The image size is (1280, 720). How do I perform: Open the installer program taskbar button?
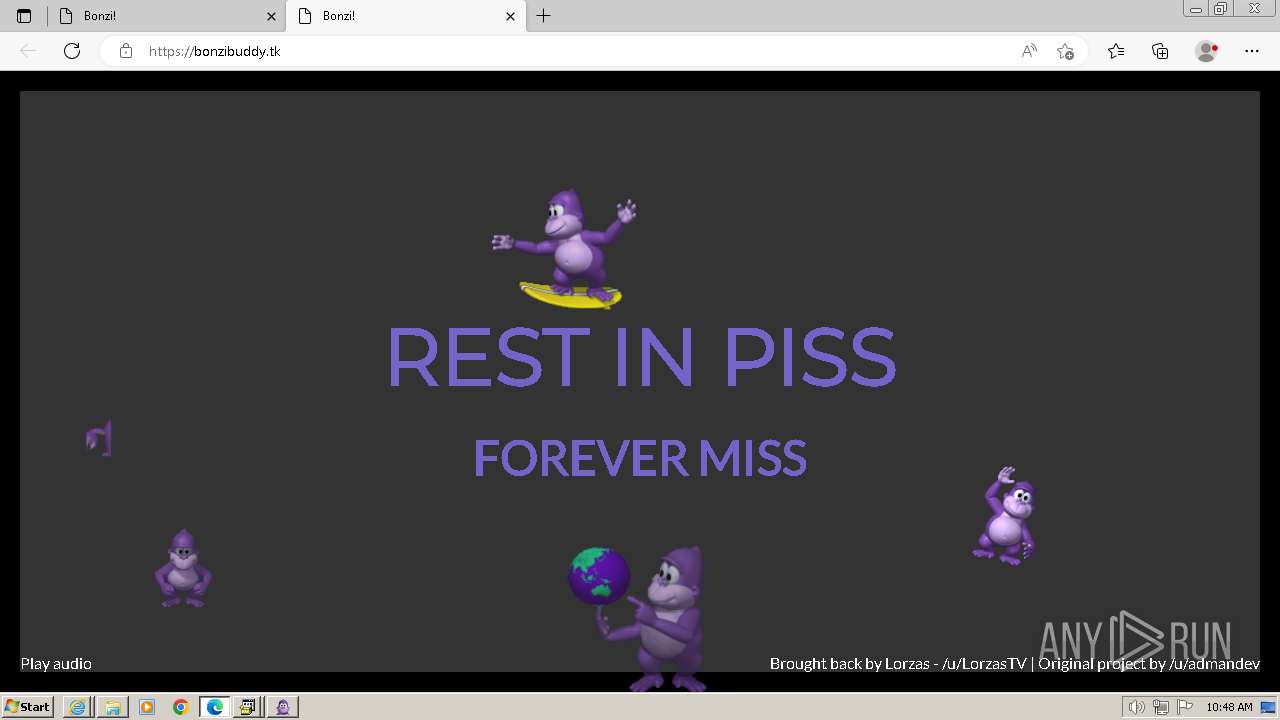[x=249, y=707]
